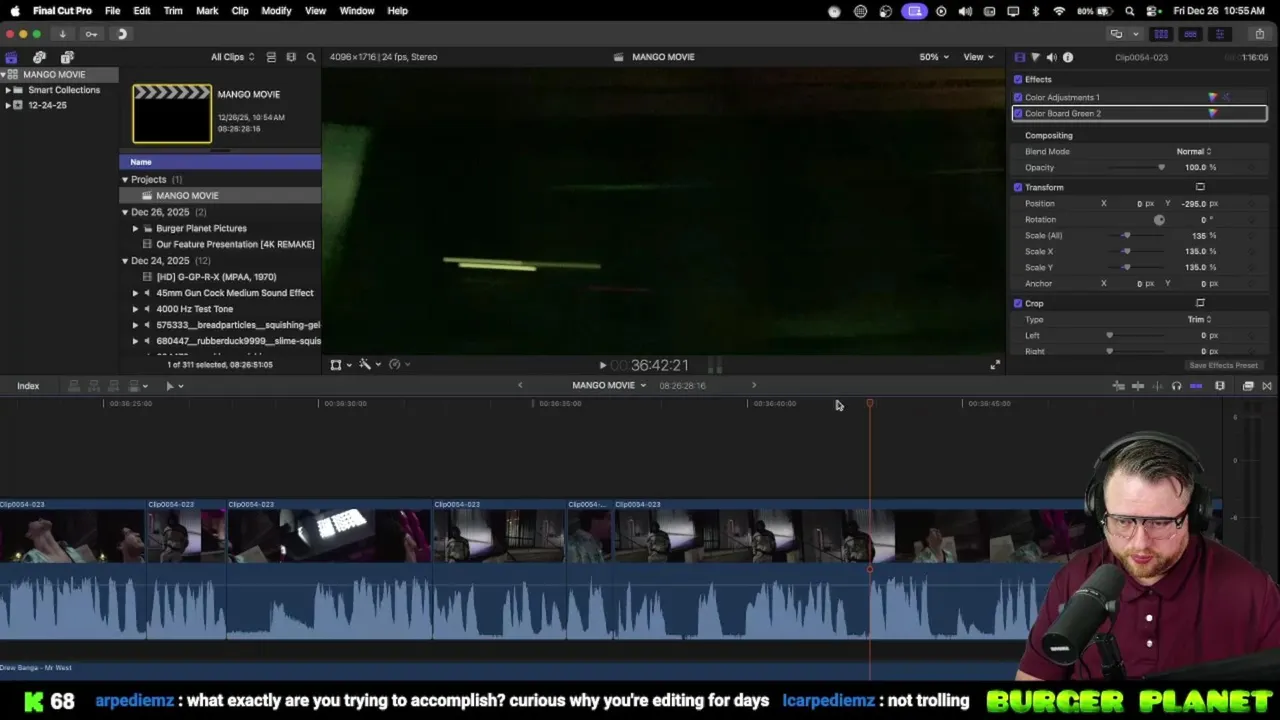The height and width of the screenshot is (720, 1280).
Task: Open the Mark menu
Action: [207, 11]
